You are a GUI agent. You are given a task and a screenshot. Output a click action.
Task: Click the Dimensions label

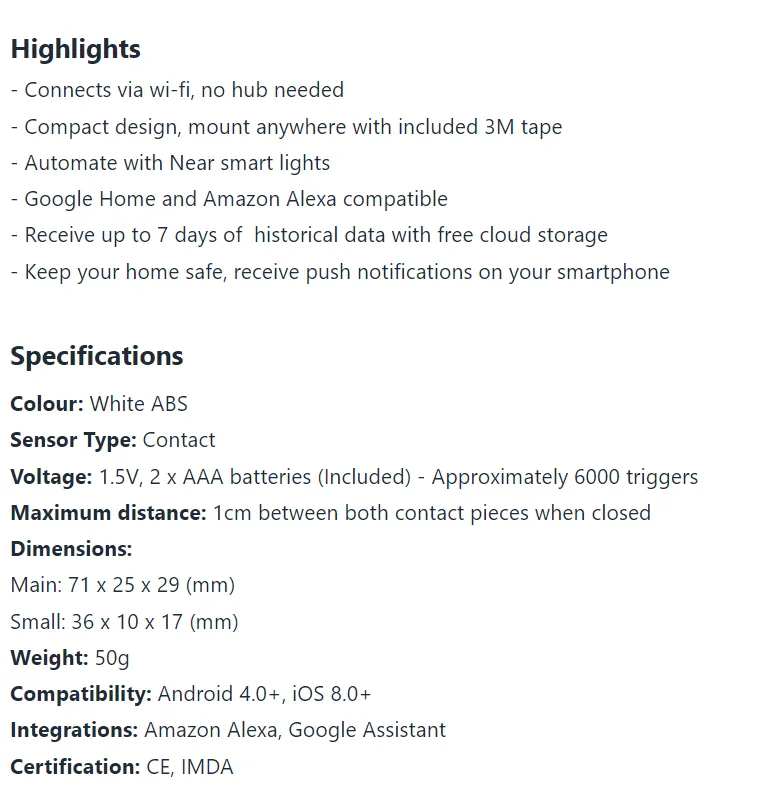click(71, 549)
